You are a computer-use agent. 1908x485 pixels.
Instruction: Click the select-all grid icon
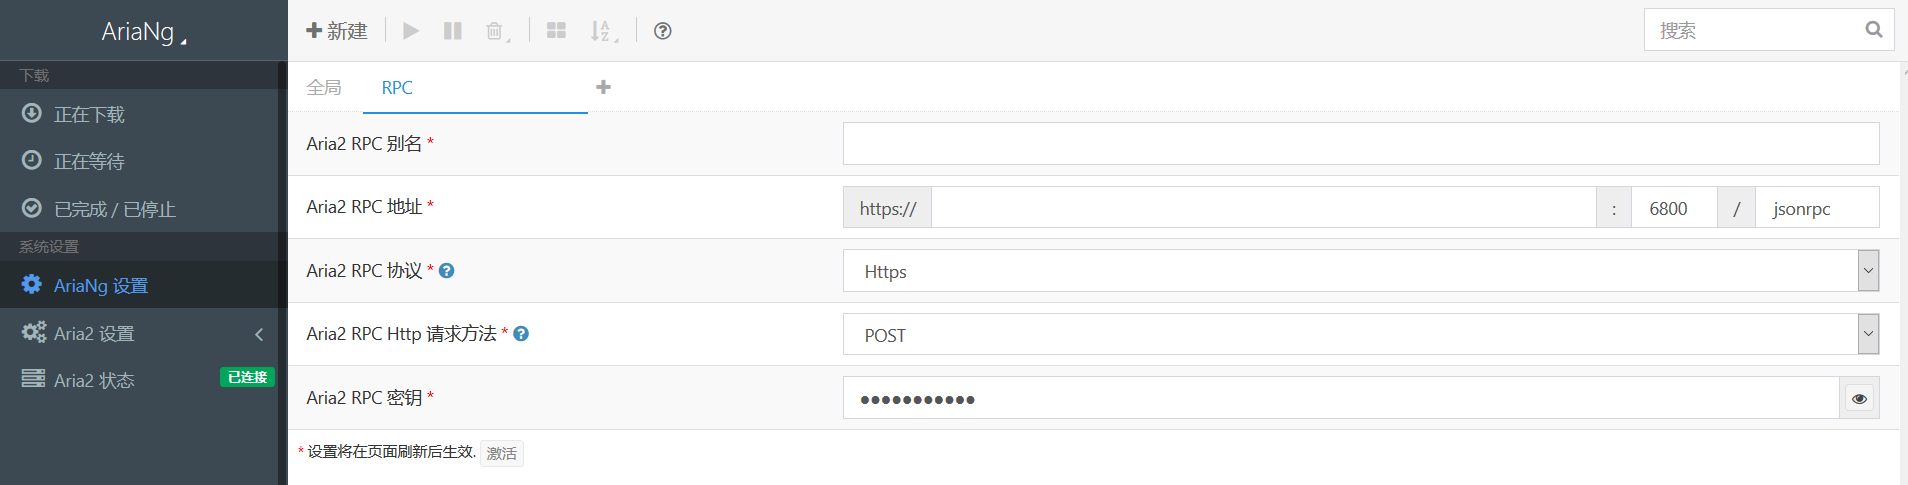(x=556, y=31)
